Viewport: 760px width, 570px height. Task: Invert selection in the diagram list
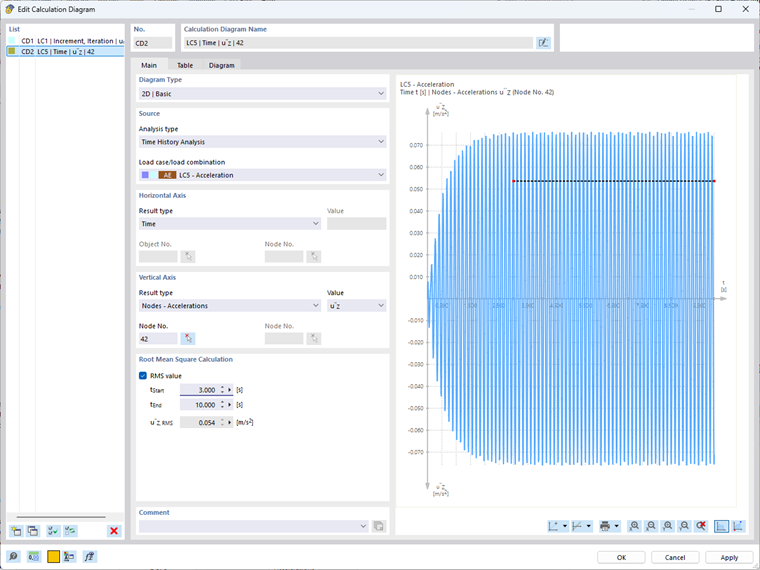tap(70, 531)
